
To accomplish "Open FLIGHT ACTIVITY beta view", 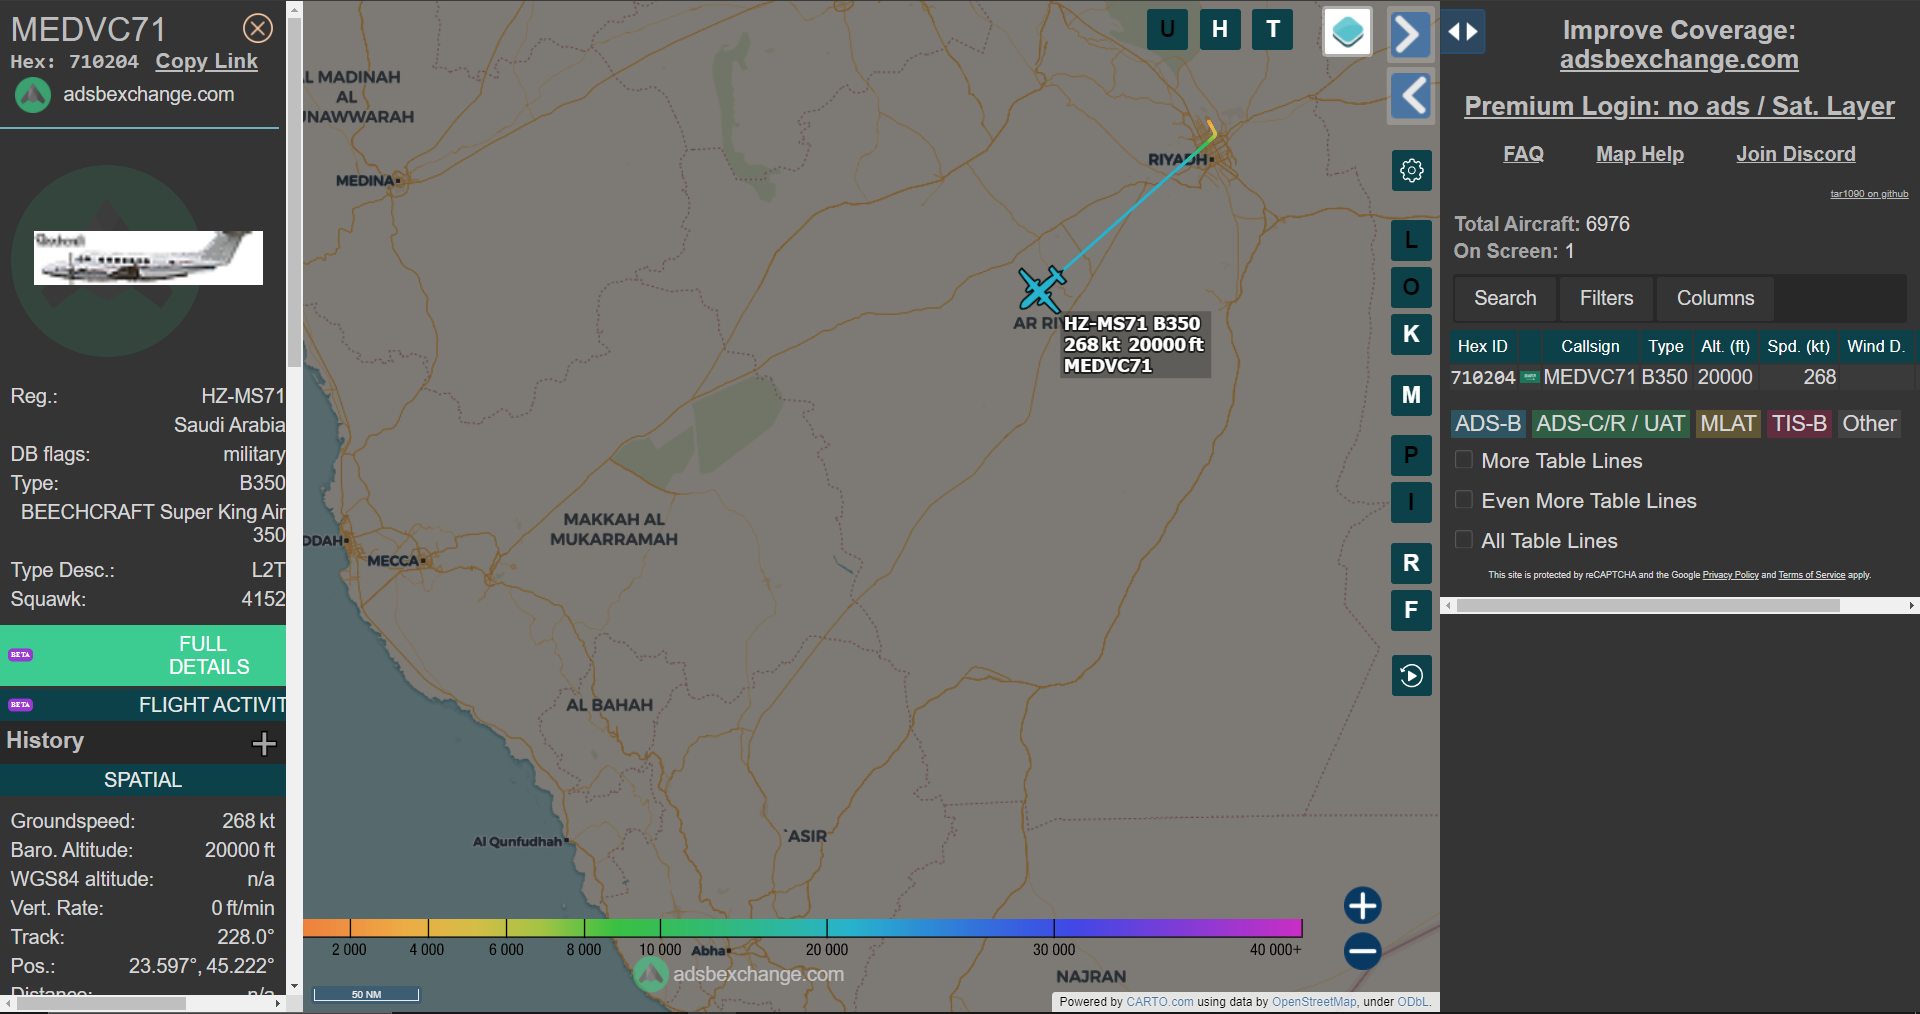I will click(143, 705).
